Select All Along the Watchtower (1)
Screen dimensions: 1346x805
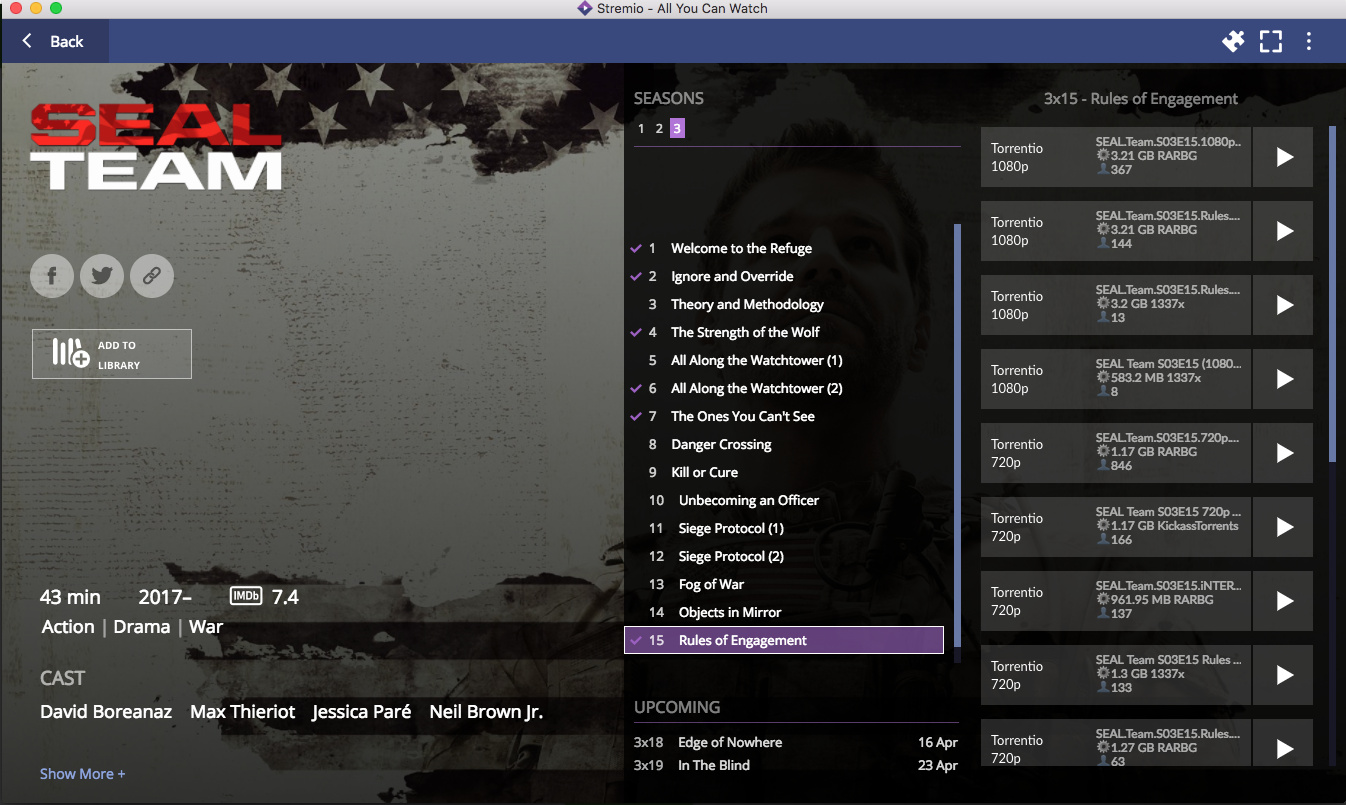click(784, 360)
